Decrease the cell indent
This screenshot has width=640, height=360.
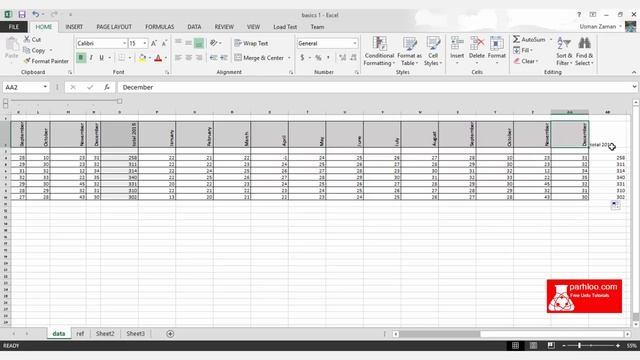coord(213,58)
